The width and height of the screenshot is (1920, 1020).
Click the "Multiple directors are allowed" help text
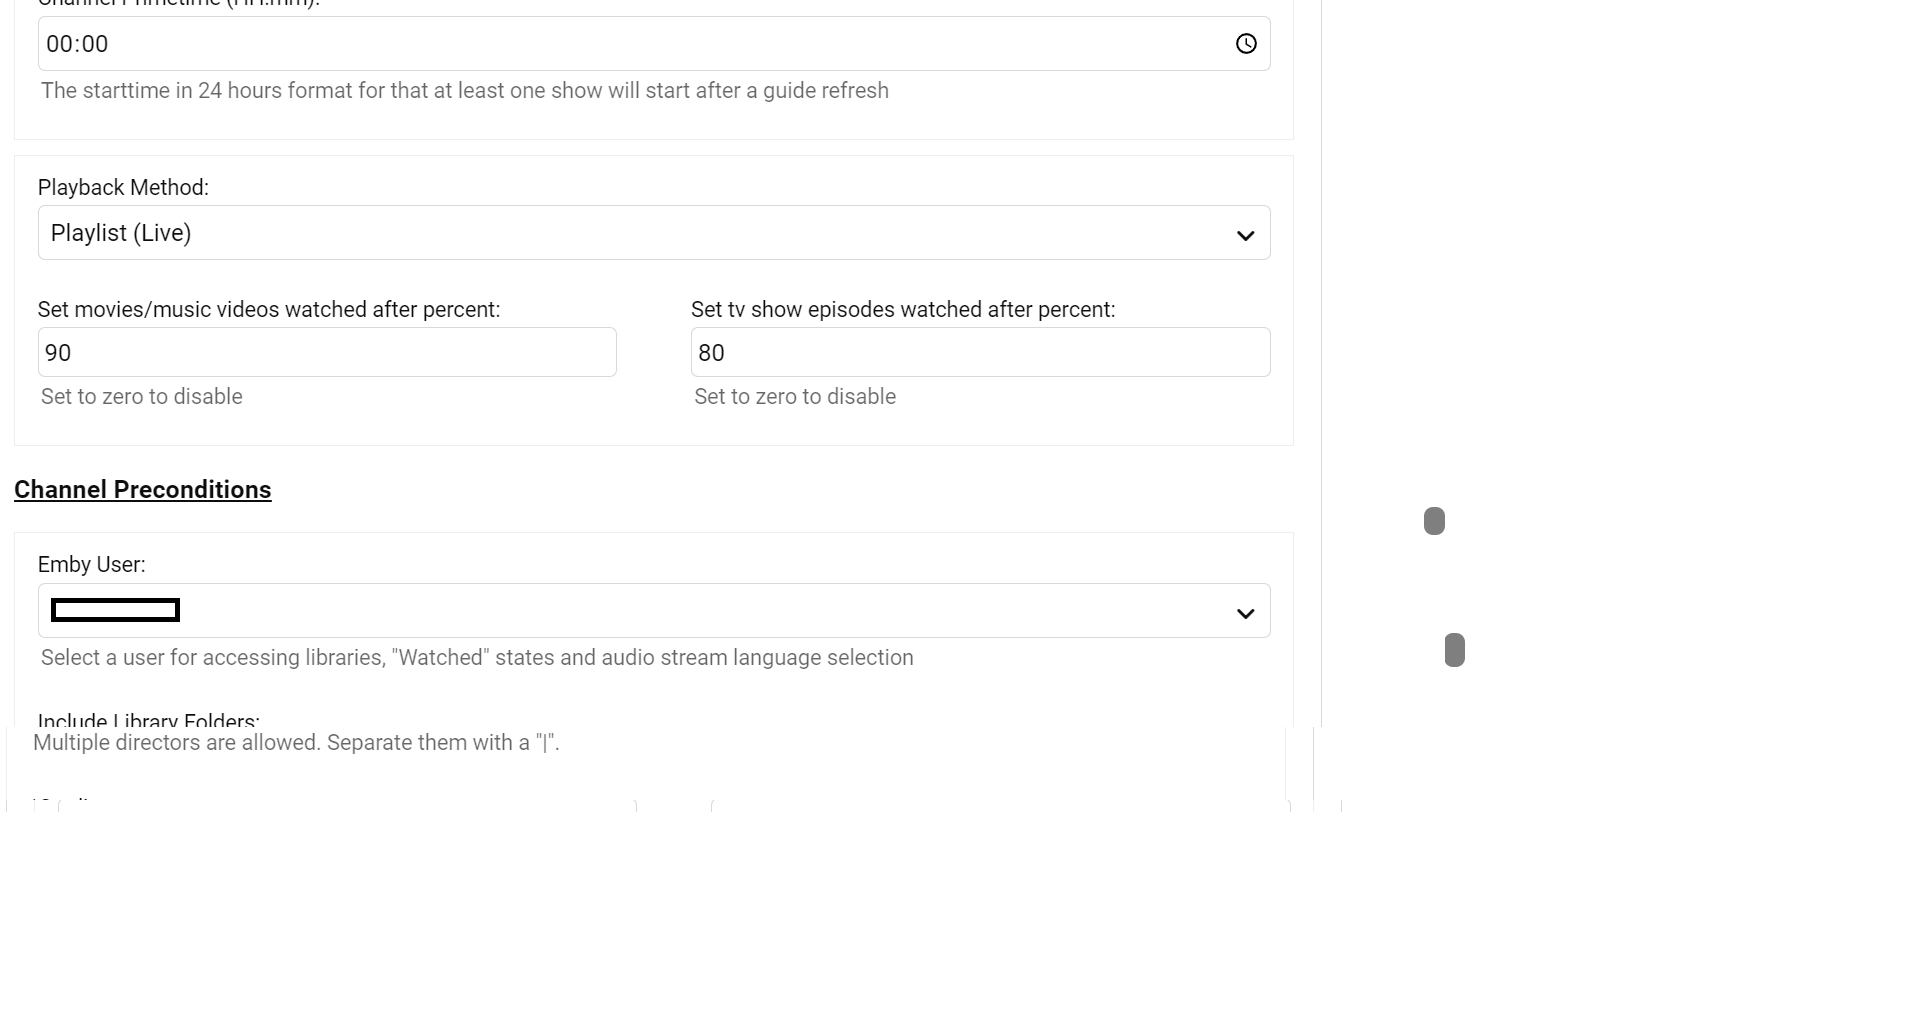295,743
